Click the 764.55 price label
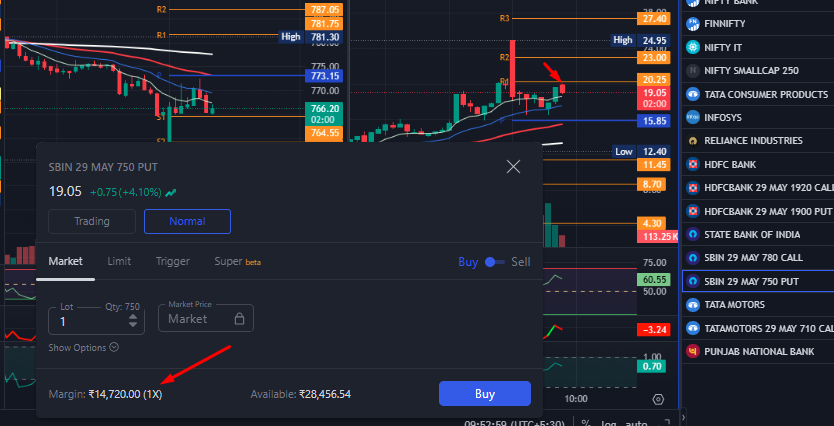The width and height of the screenshot is (834, 426). 324,133
